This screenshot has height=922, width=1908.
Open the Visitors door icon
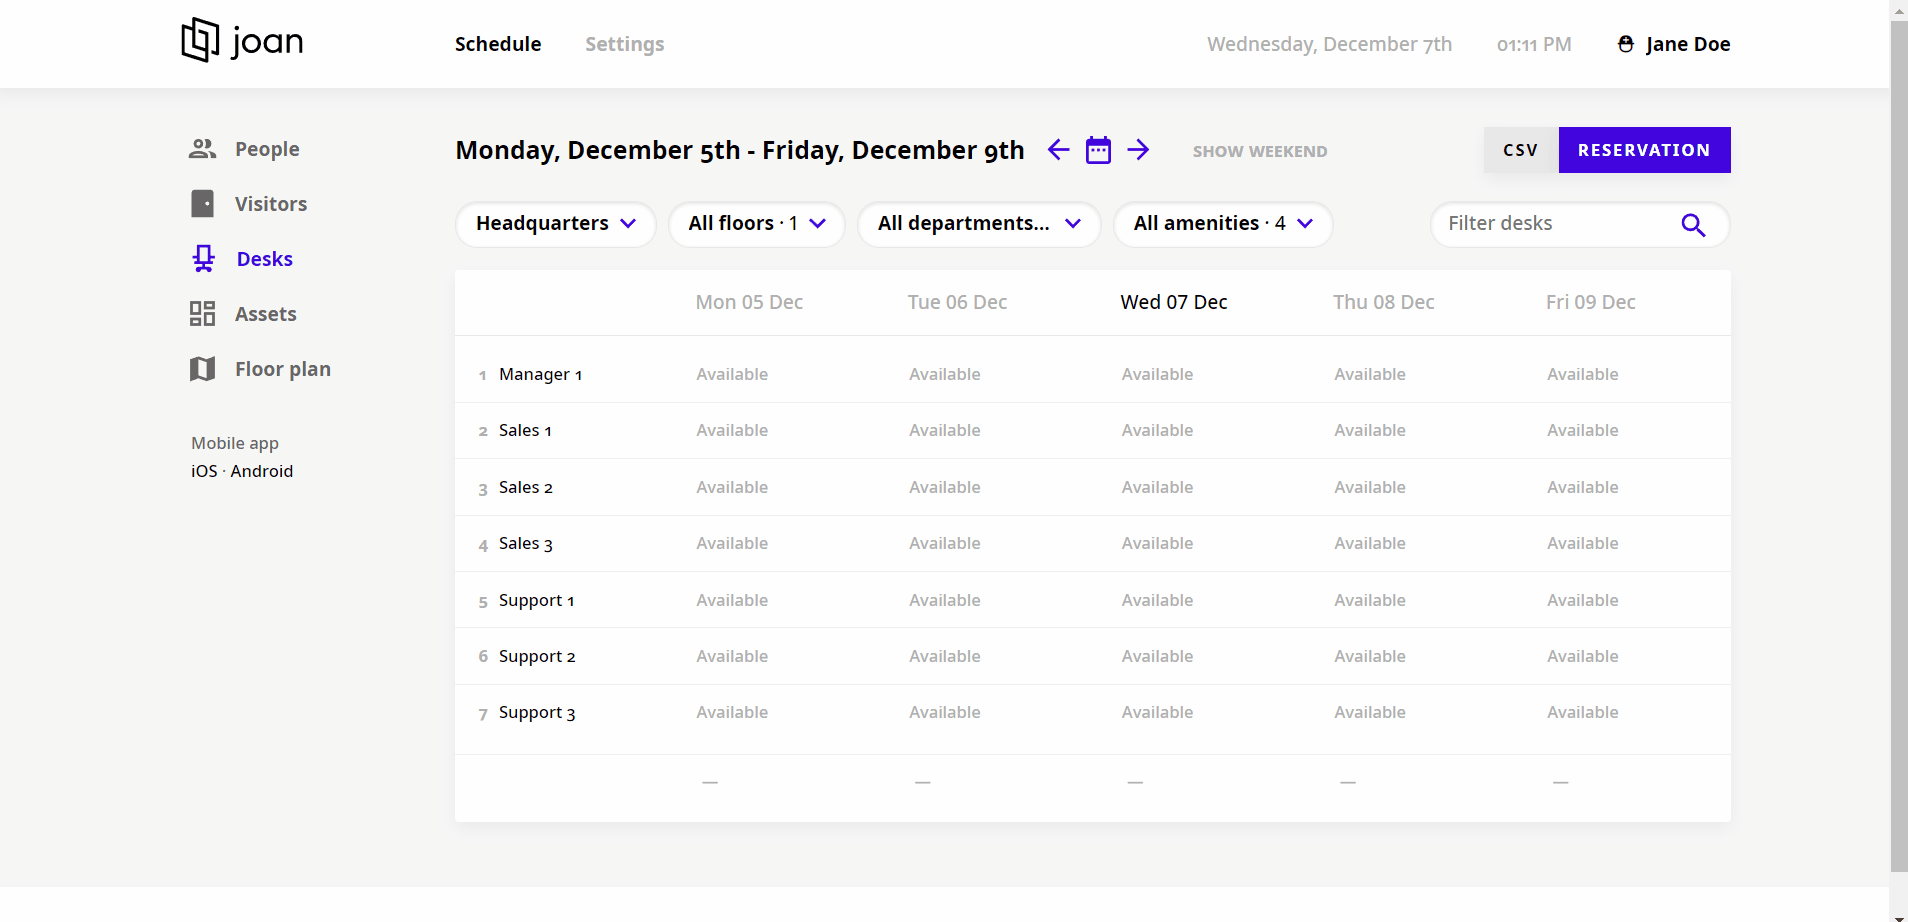[x=203, y=204]
